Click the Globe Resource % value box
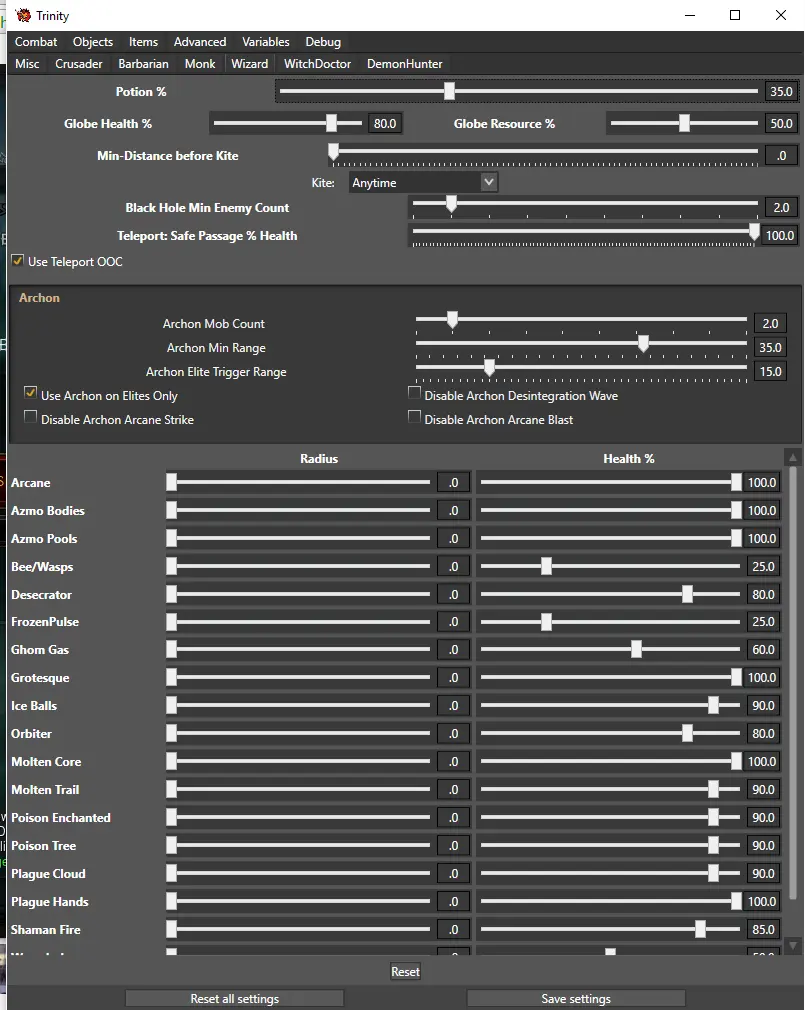Viewport: 805px width, 1010px height. [x=781, y=123]
